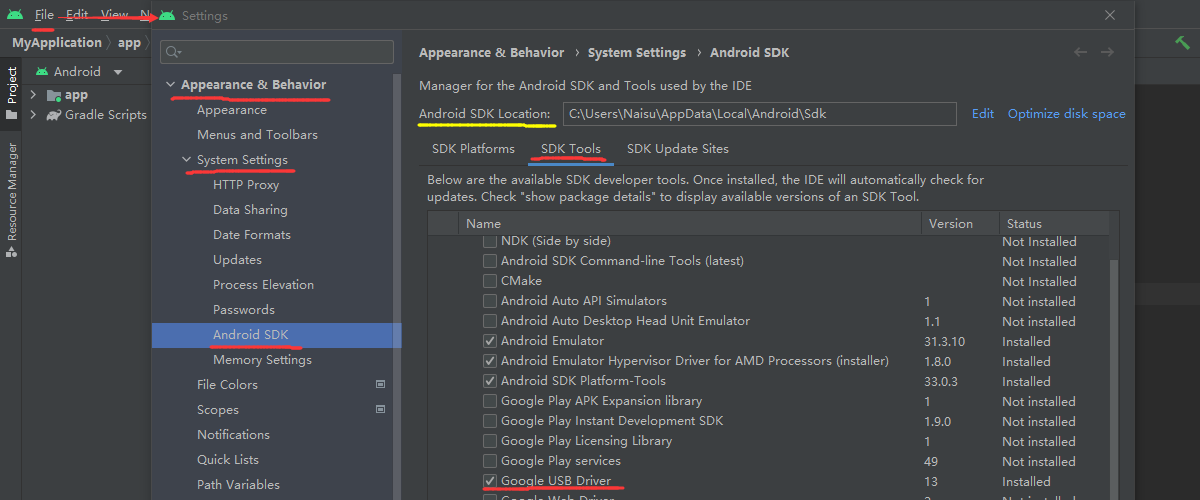Collapse Appearance & Behavior section
The width and height of the screenshot is (1200, 500).
[x=170, y=85]
